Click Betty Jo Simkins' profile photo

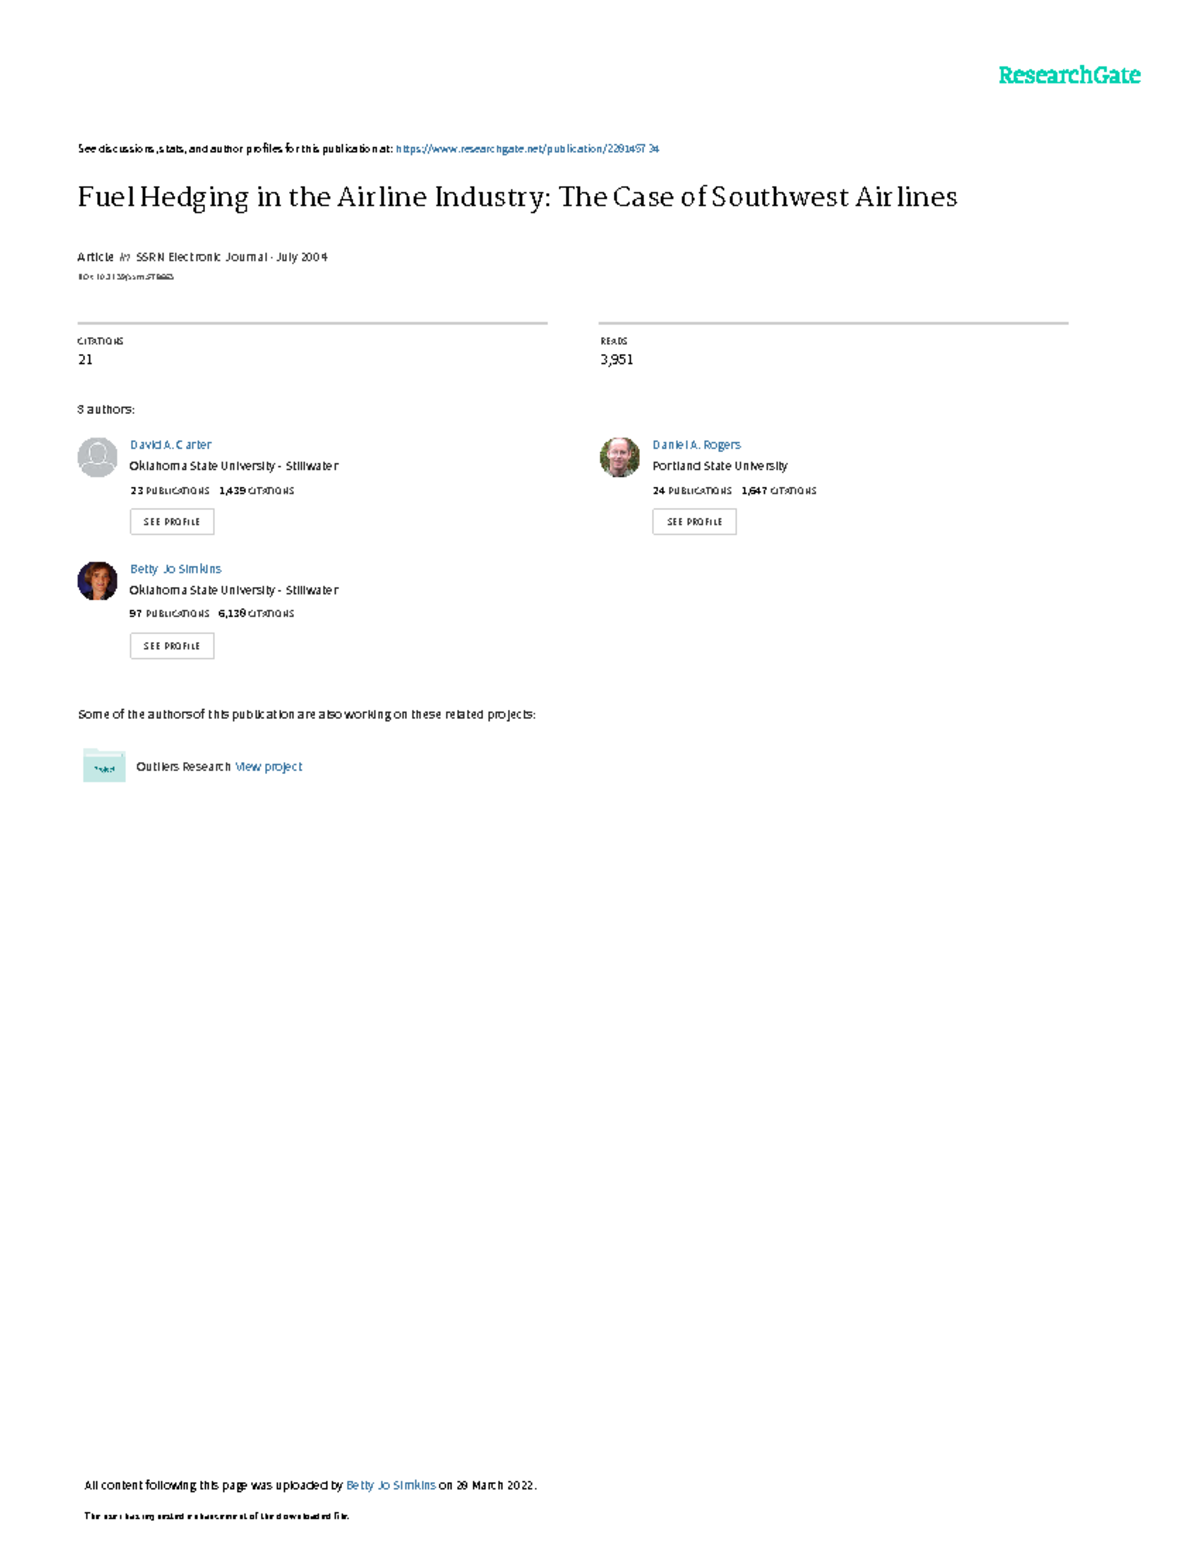click(x=97, y=581)
